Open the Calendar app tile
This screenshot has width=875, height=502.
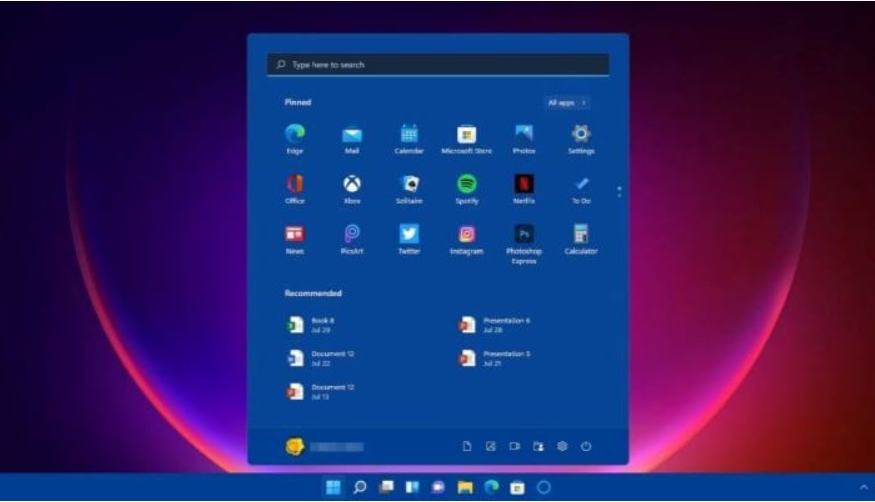[x=409, y=139]
